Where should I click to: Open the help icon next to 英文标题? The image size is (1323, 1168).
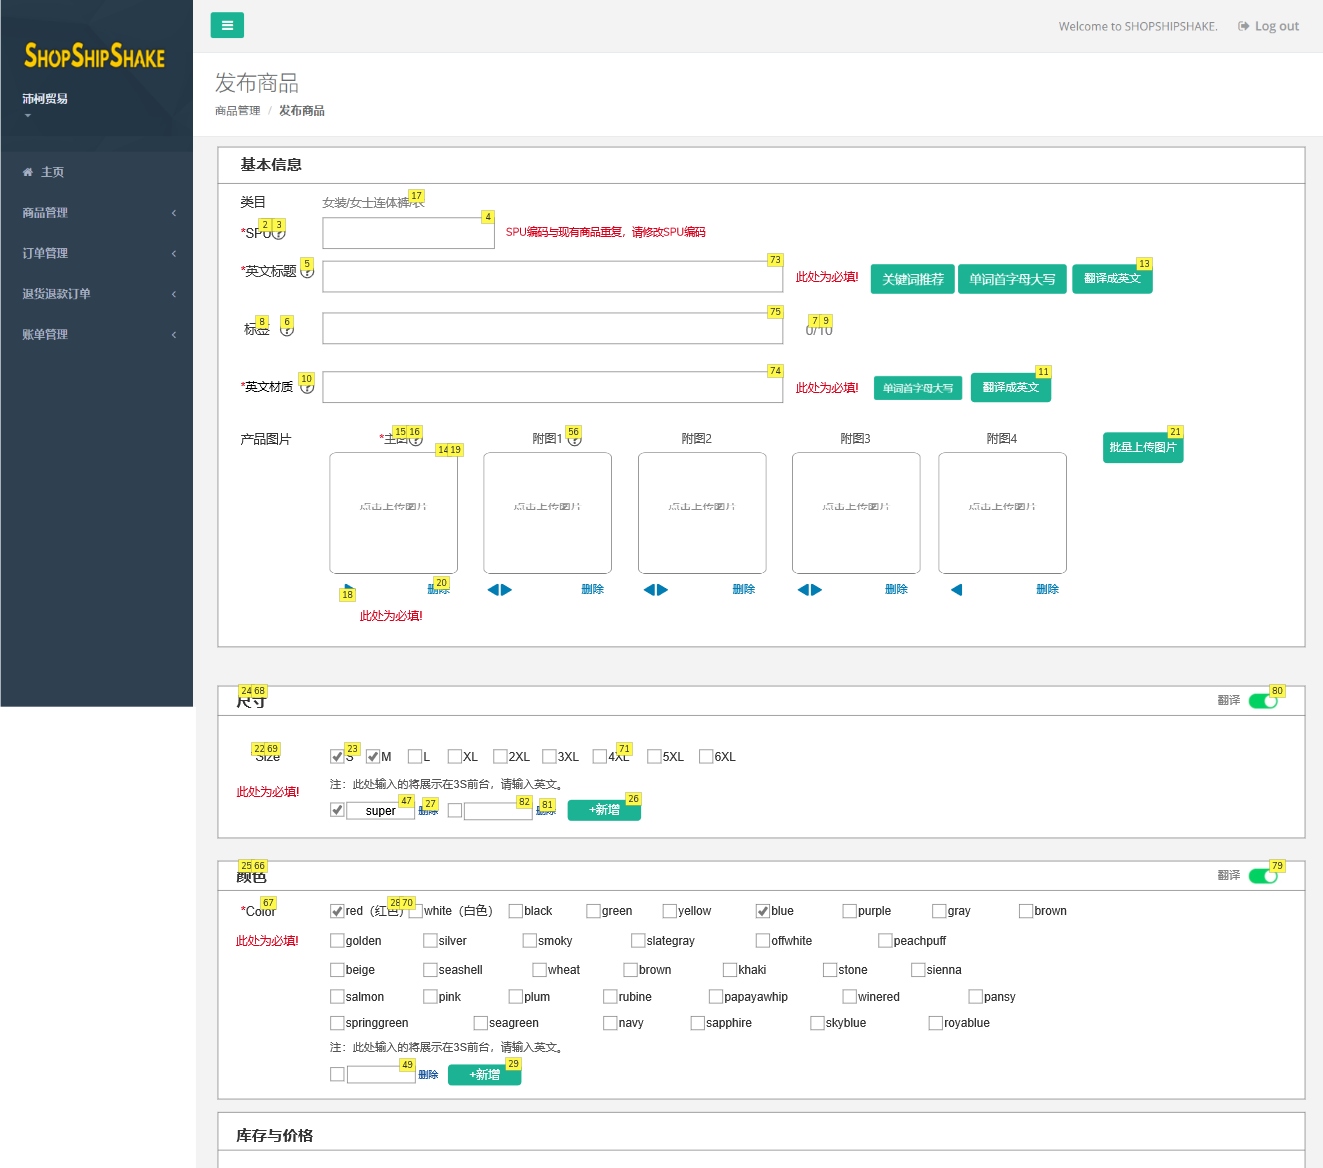307,272
